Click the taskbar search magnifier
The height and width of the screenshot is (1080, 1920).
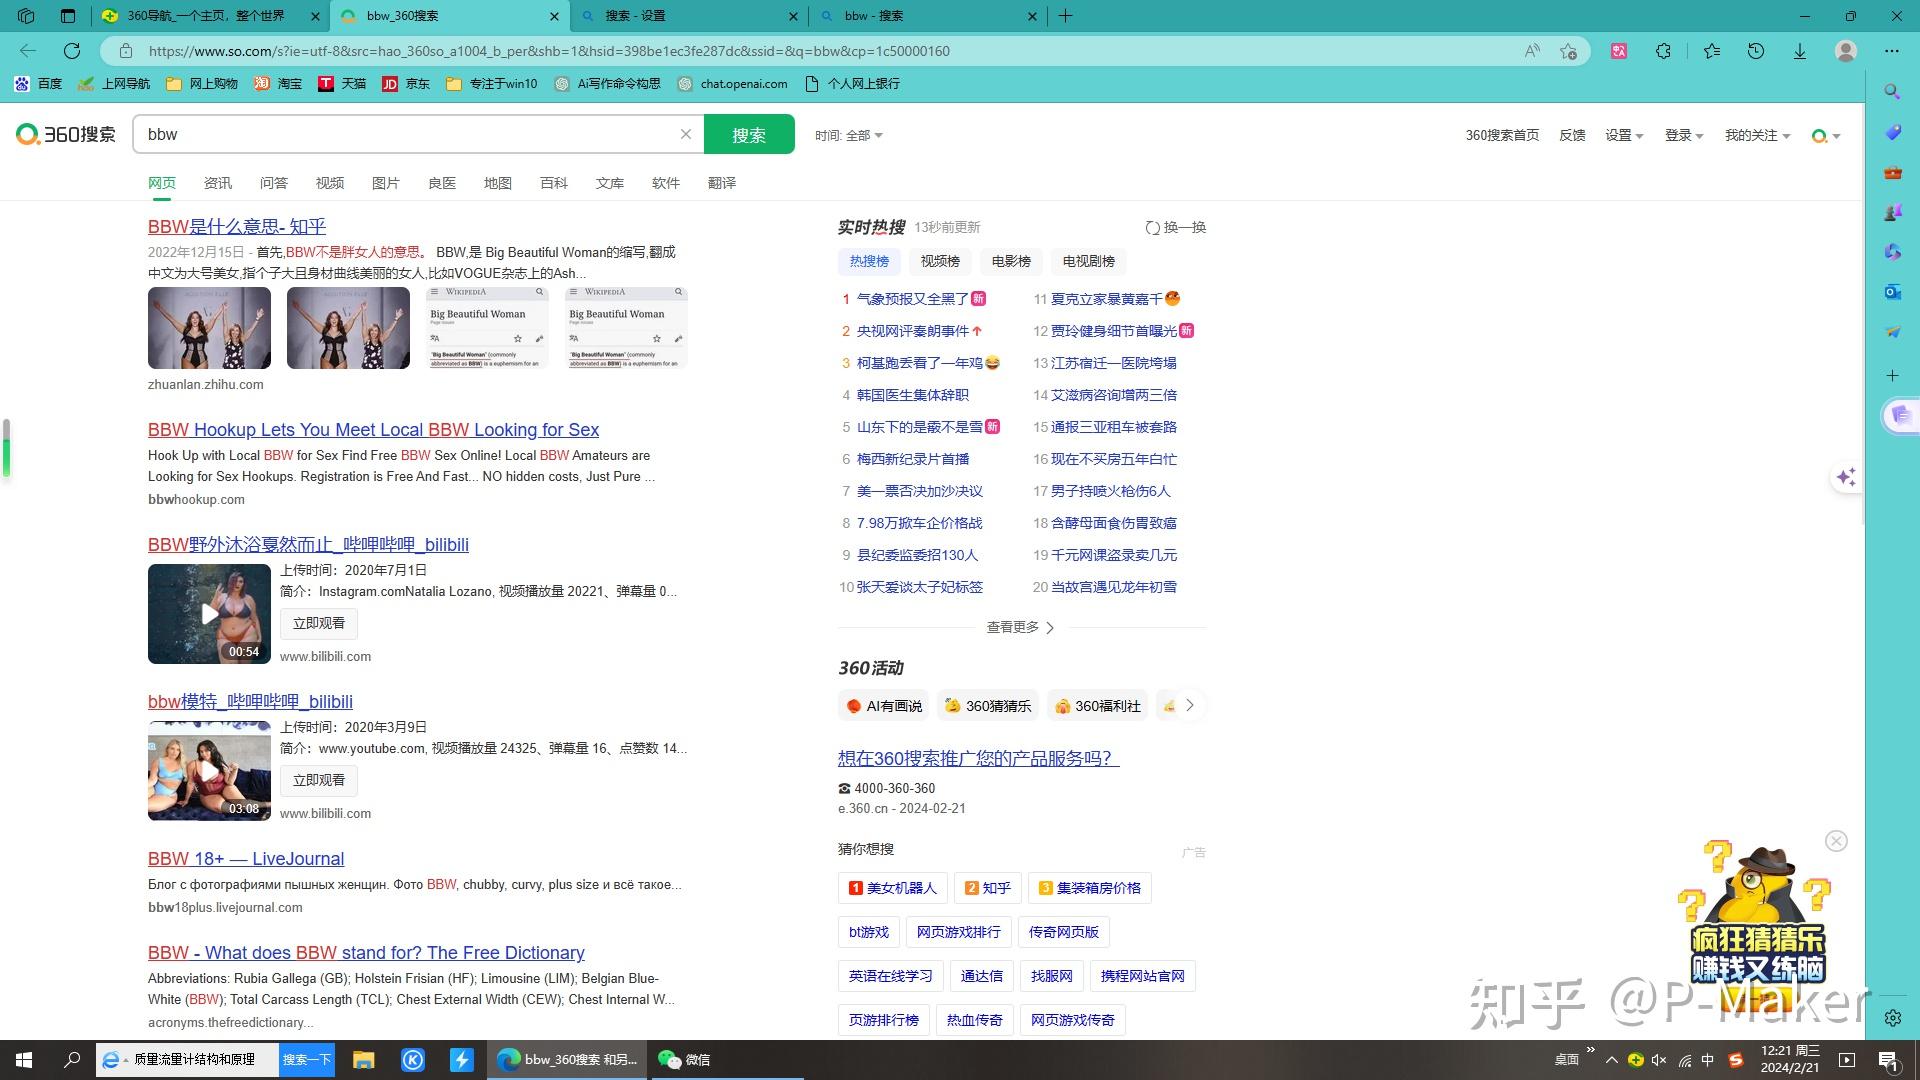pyautogui.click(x=72, y=1060)
